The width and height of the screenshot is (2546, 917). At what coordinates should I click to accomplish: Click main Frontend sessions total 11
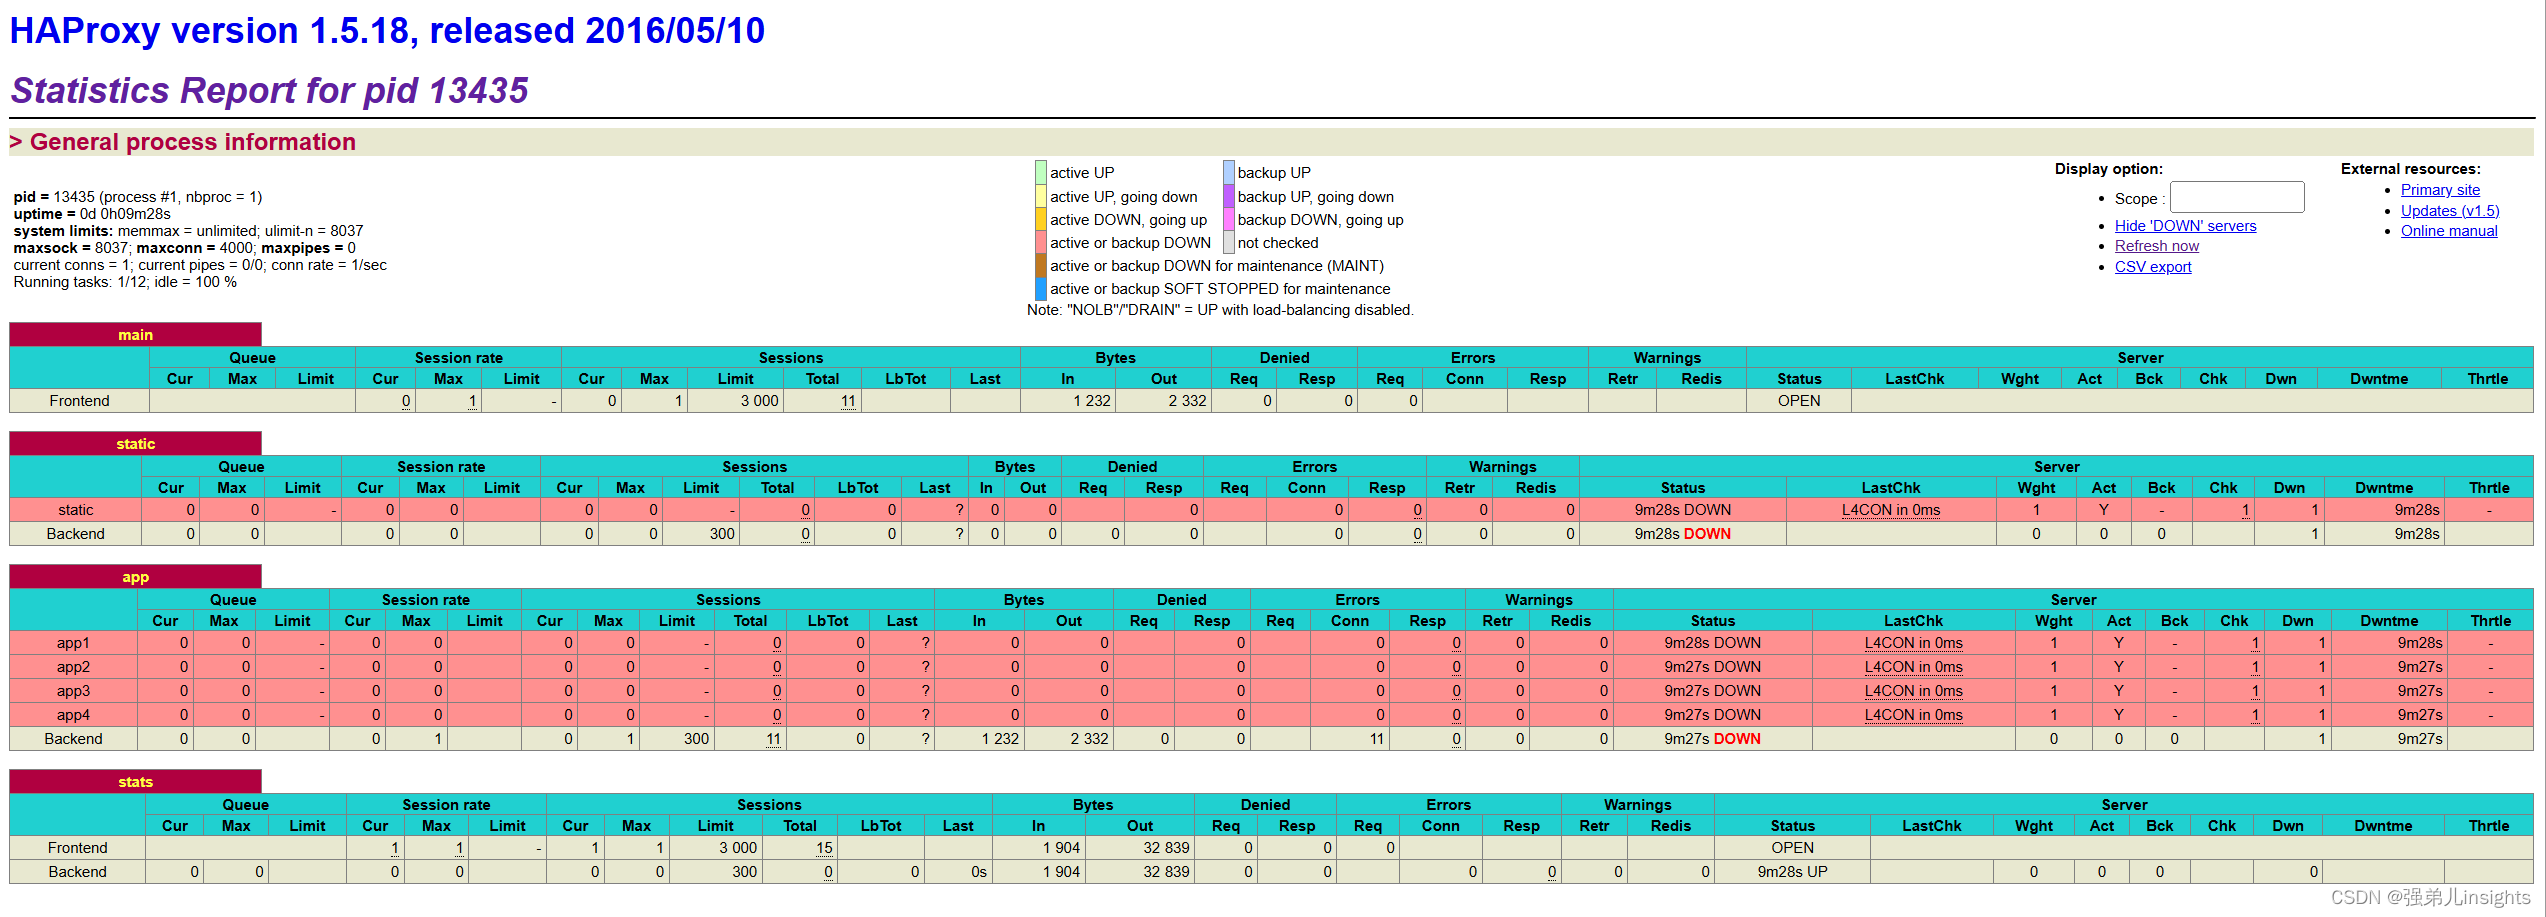[848, 401]
